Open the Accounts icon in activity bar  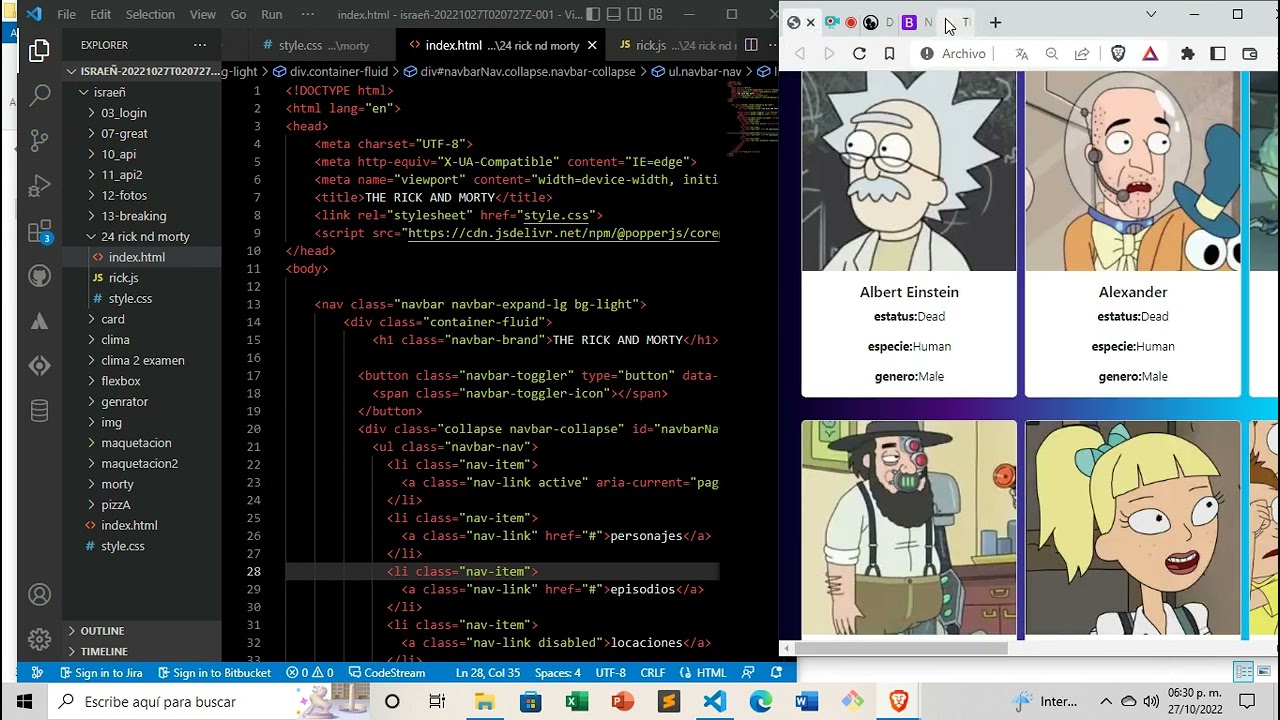pos(39,595)
